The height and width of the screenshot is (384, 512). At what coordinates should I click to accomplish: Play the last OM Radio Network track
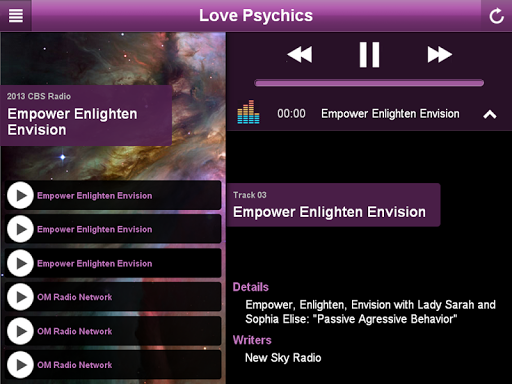click(x=20, y=365)
